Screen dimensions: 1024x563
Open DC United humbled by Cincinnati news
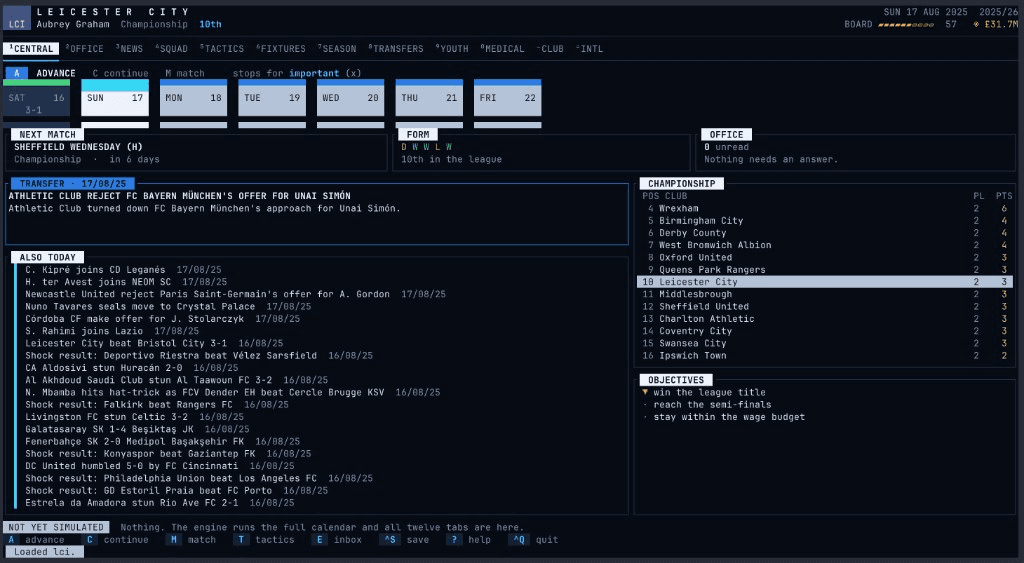[x=160, y=466]
